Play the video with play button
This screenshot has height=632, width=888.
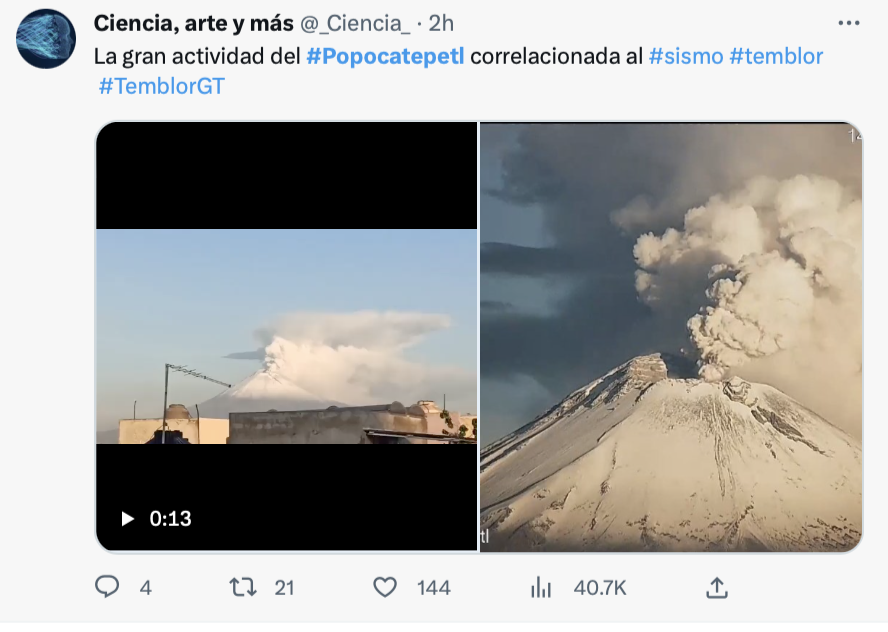click(x=127, y=518)
